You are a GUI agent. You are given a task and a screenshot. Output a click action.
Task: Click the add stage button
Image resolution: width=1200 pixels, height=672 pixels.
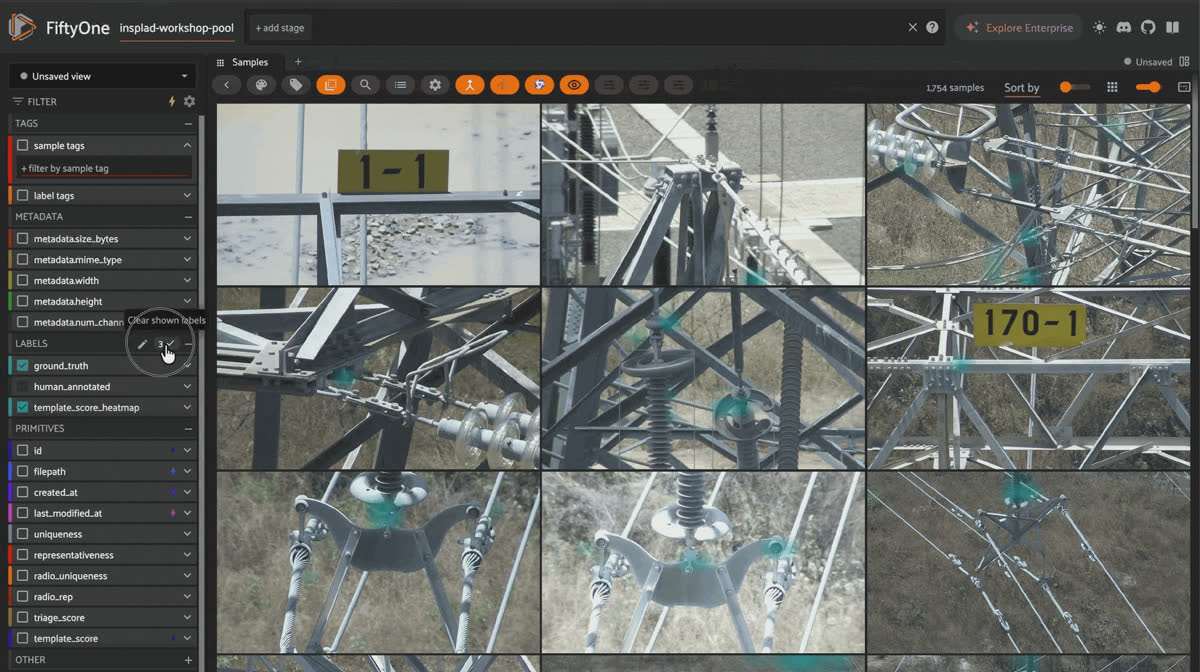280,28
